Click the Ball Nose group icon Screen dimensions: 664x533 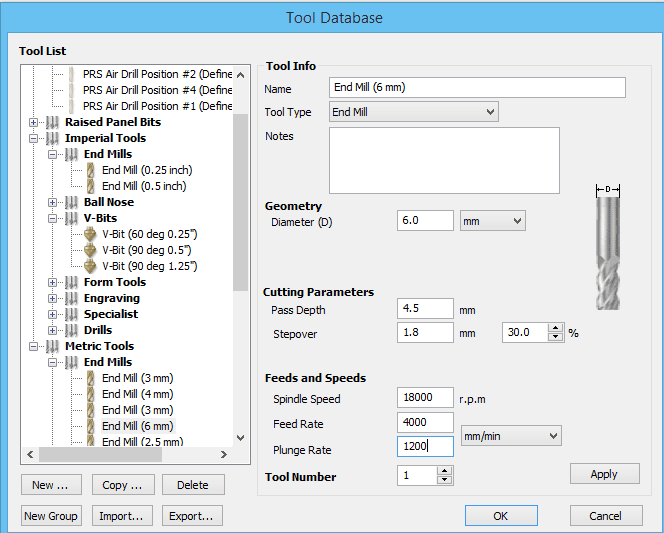click(71, 202)
